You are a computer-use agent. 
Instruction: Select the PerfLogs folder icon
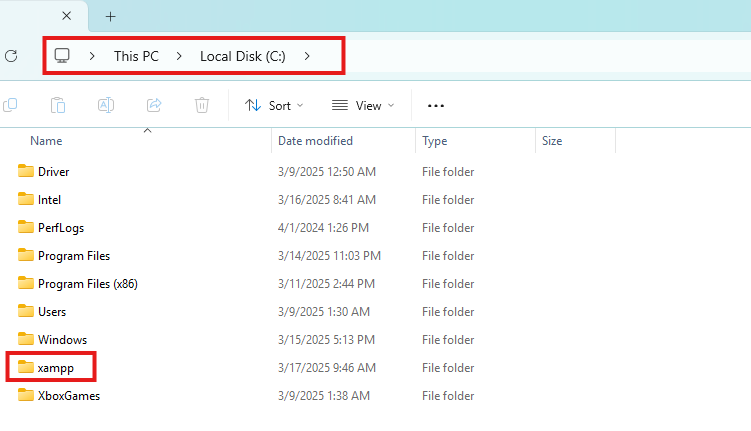(x=26, y=227)
